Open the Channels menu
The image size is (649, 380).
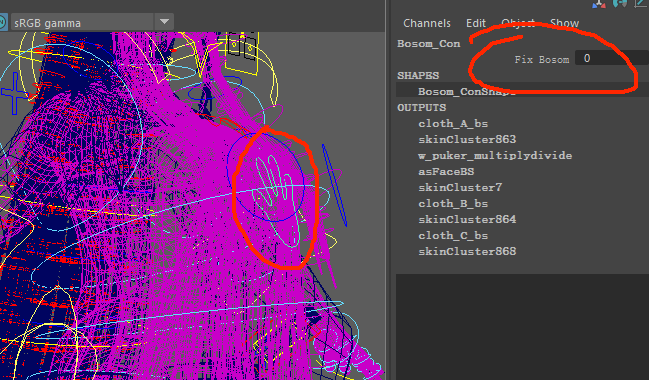tap(427, 23)
